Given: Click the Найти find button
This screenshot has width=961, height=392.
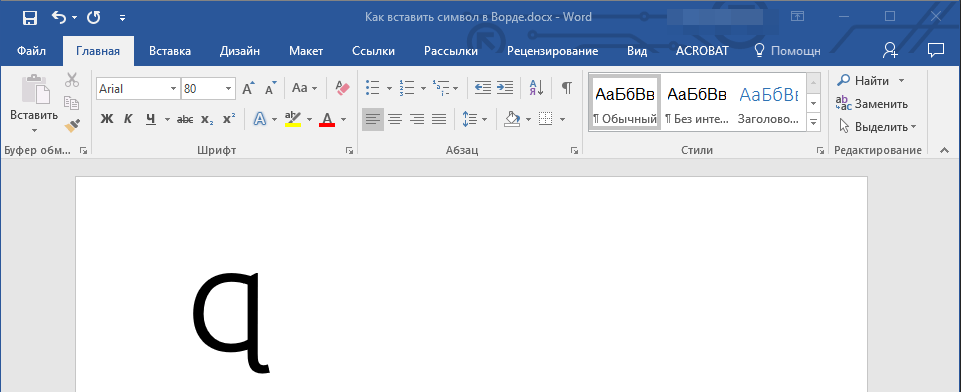Looking at the screenshot, I should pos(872,81).
